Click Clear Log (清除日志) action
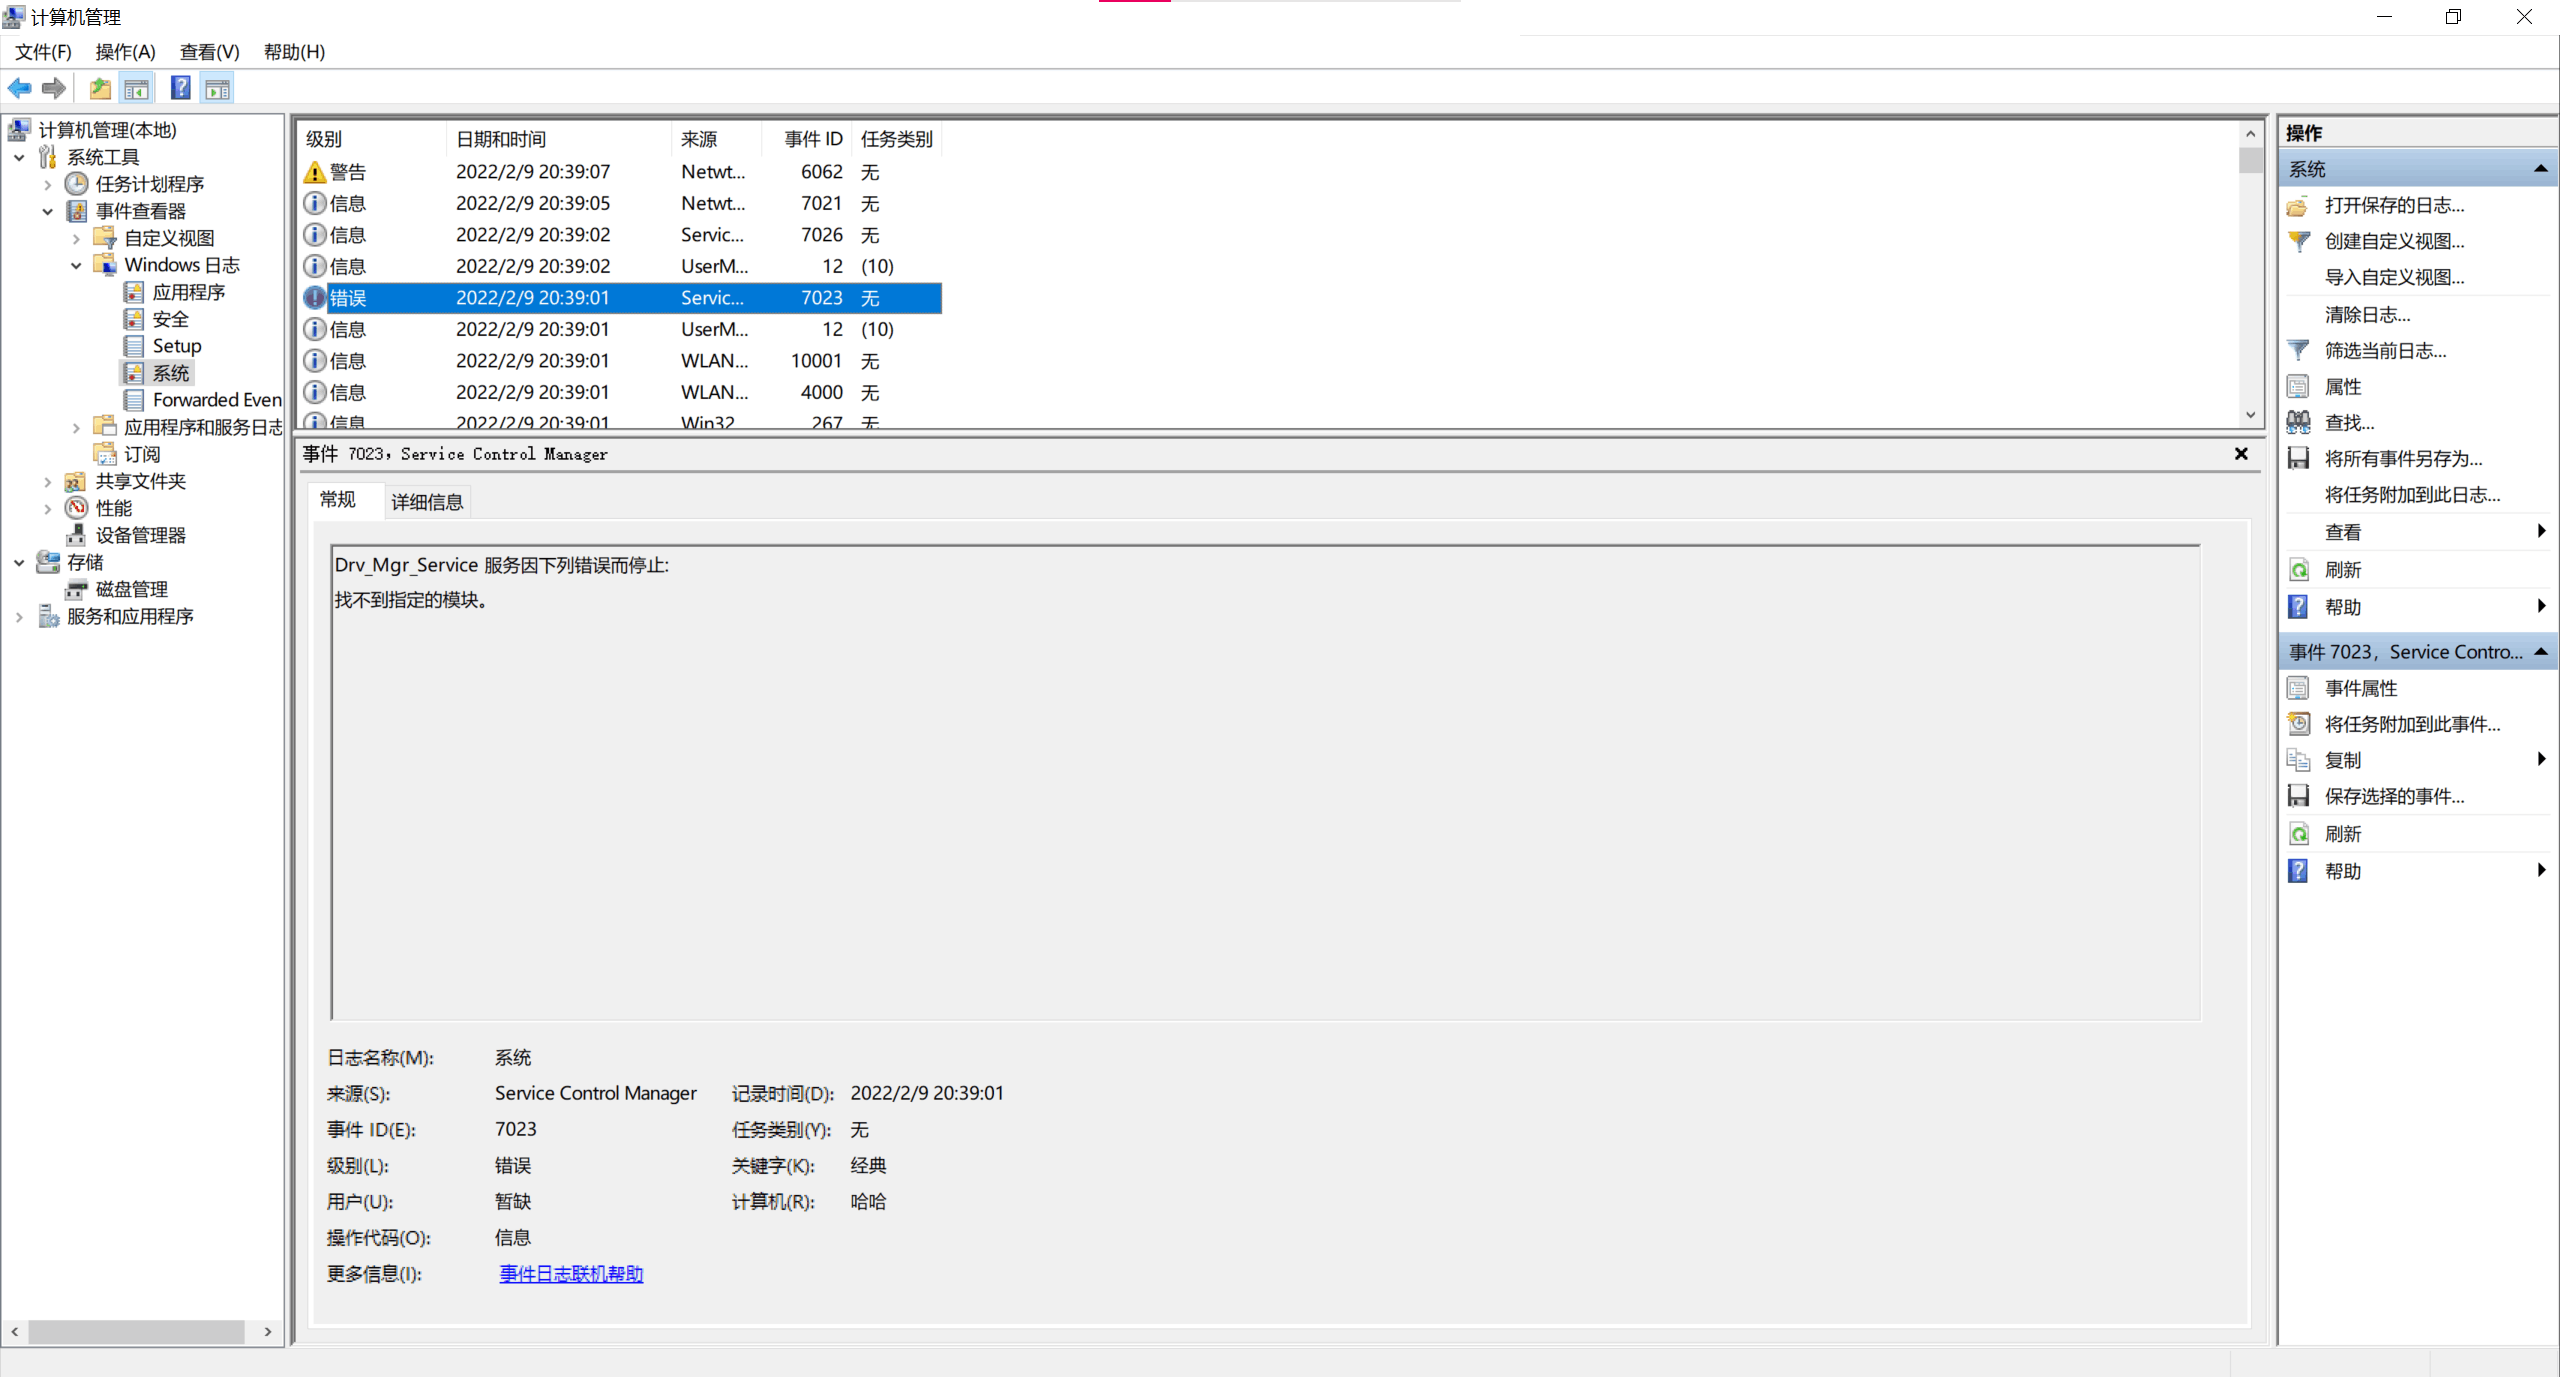The height and width of the screenshot is (1377, 2560). tap(2367, 315)
